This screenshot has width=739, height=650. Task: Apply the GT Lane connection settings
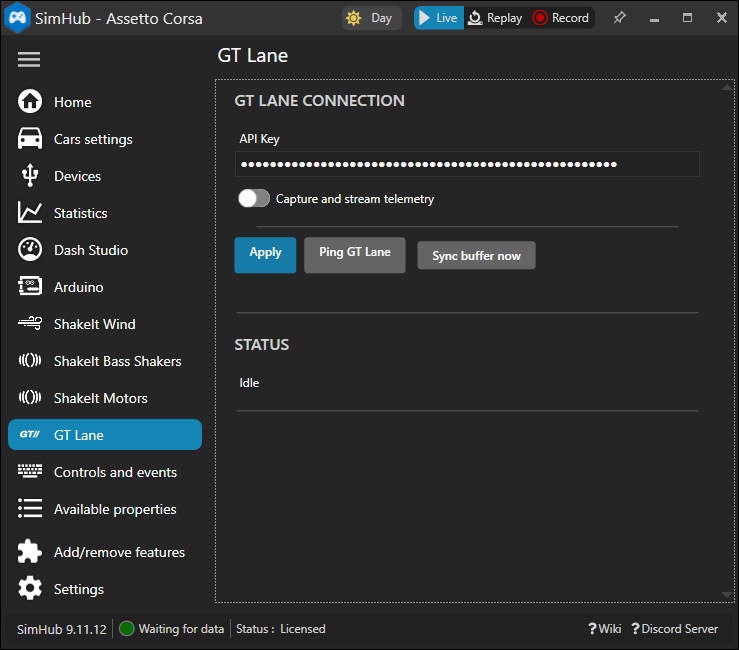pyautogui.click(x=265, y=255)
